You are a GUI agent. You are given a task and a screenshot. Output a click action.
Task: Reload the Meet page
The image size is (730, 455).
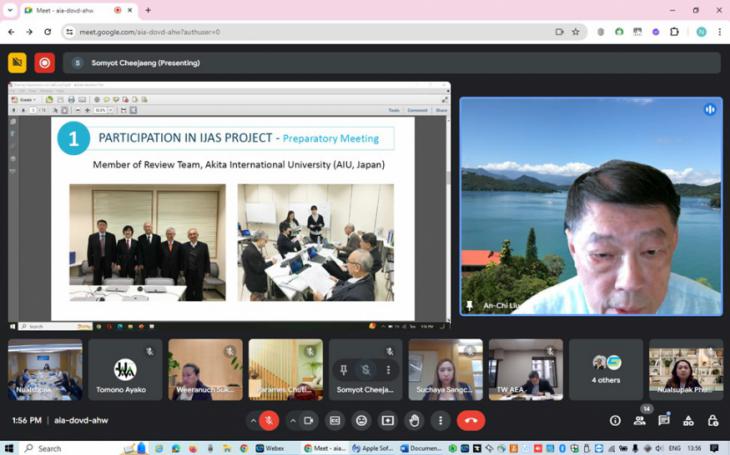[47, 32]
